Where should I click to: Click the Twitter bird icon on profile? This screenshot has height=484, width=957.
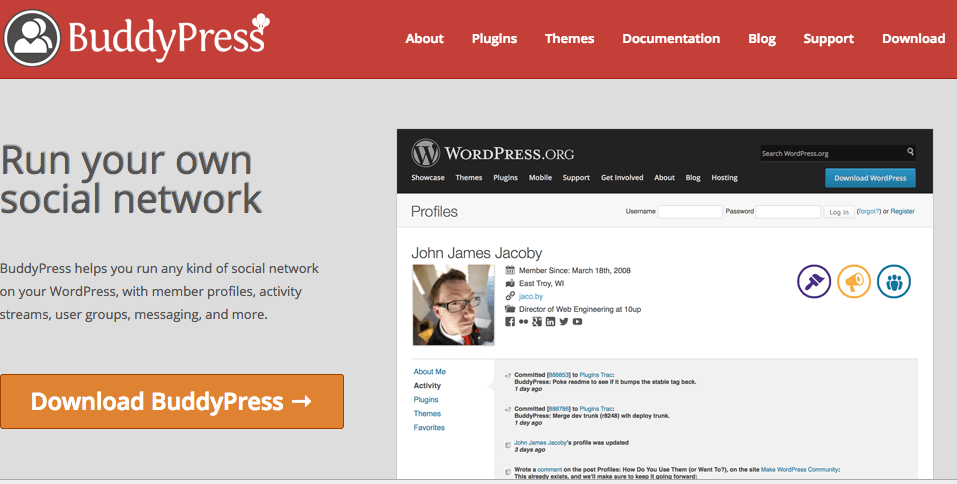[x=564, y=322]
